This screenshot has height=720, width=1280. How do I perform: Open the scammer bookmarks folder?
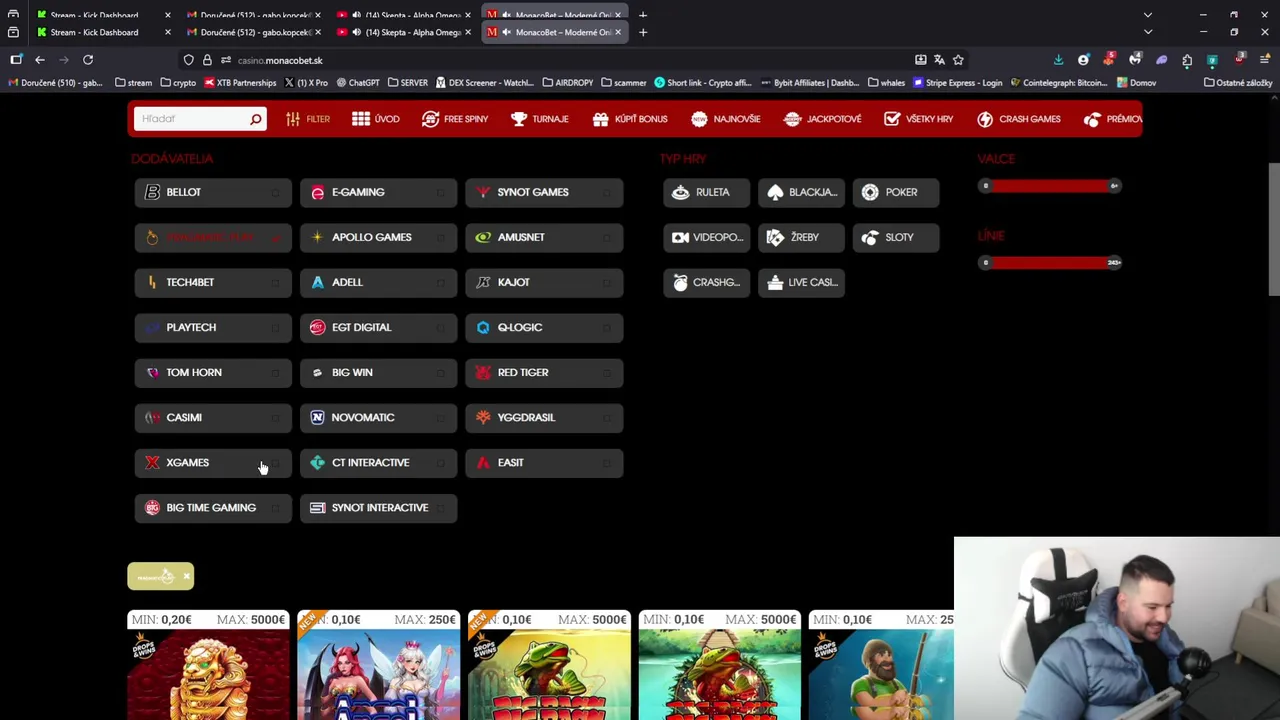pyautogui.click(x=625, y=83)
